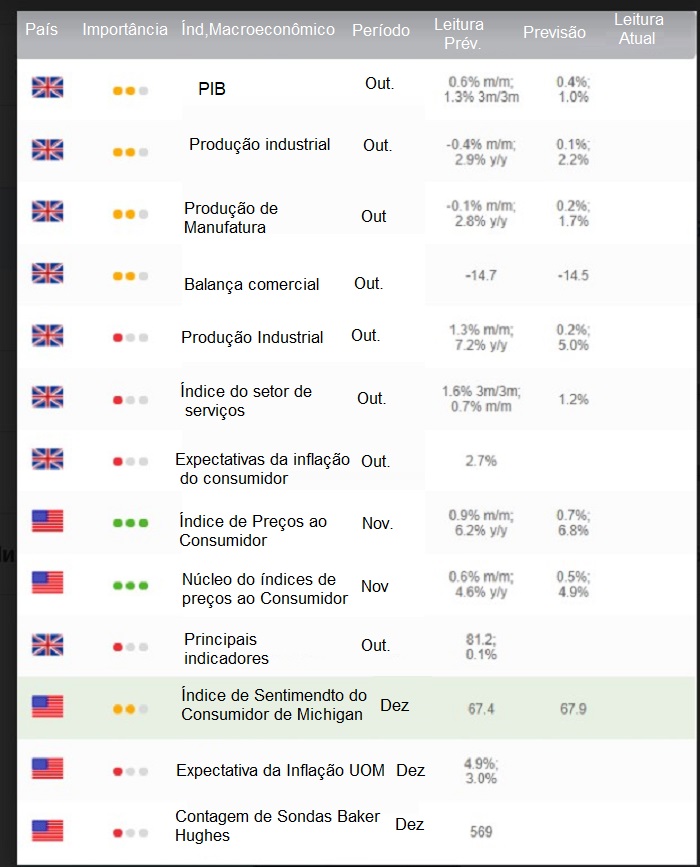Click the Período column header
The height and width of the screenshot is (867, 700).
point(381,30)
